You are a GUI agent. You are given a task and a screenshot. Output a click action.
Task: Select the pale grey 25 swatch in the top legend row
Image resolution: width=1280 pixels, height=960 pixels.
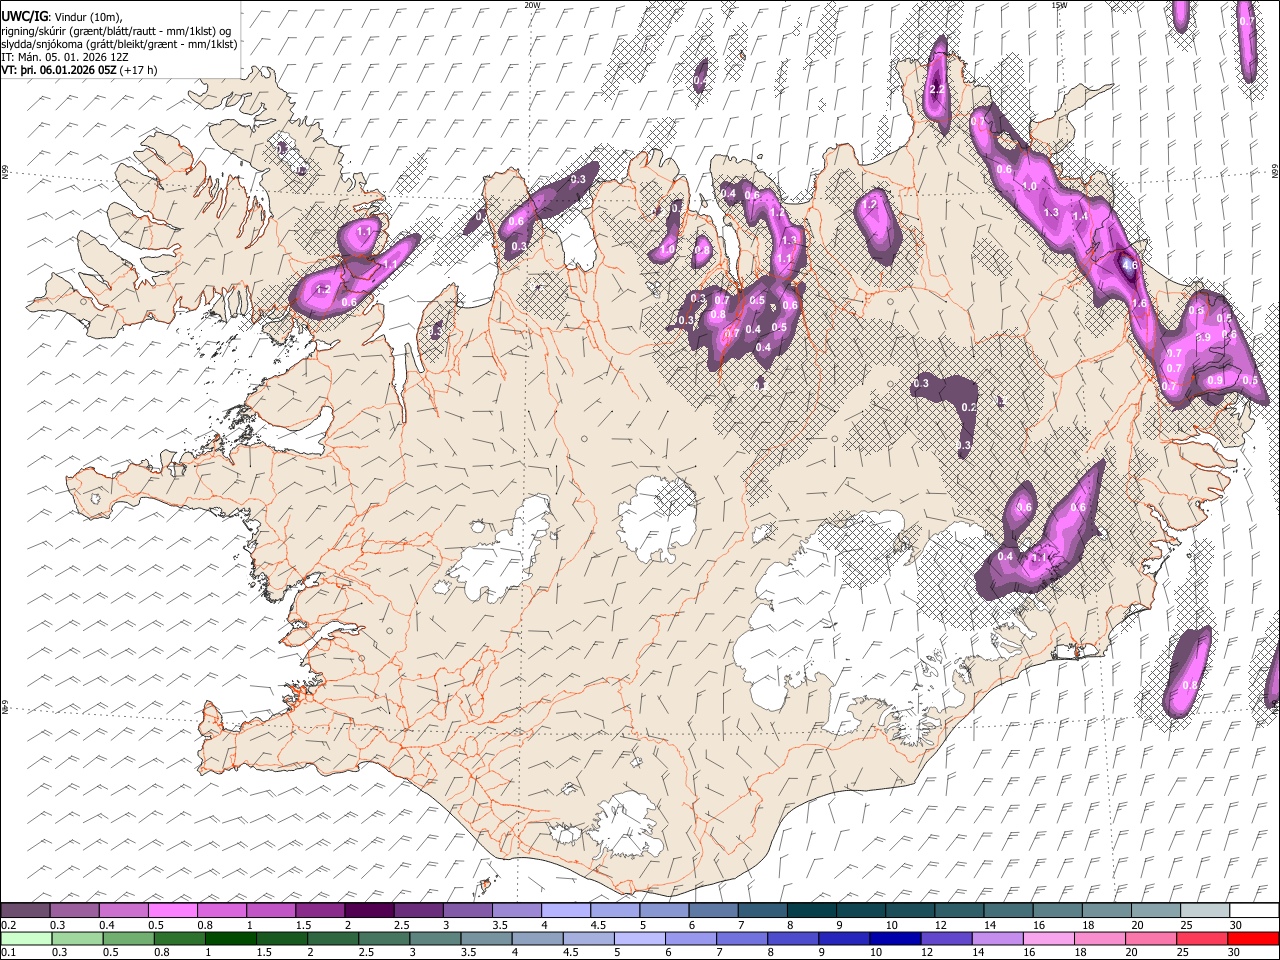(1206, 911)
